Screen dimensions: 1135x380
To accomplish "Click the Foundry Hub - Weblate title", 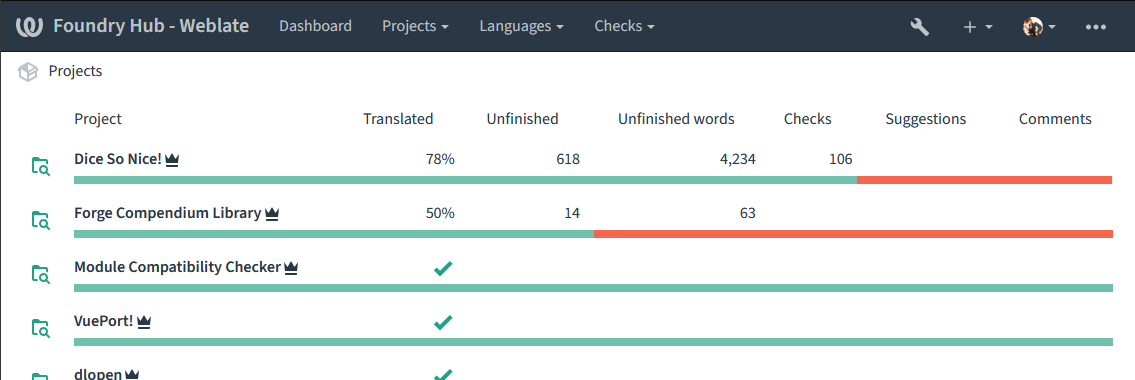I will click(151, 26).
